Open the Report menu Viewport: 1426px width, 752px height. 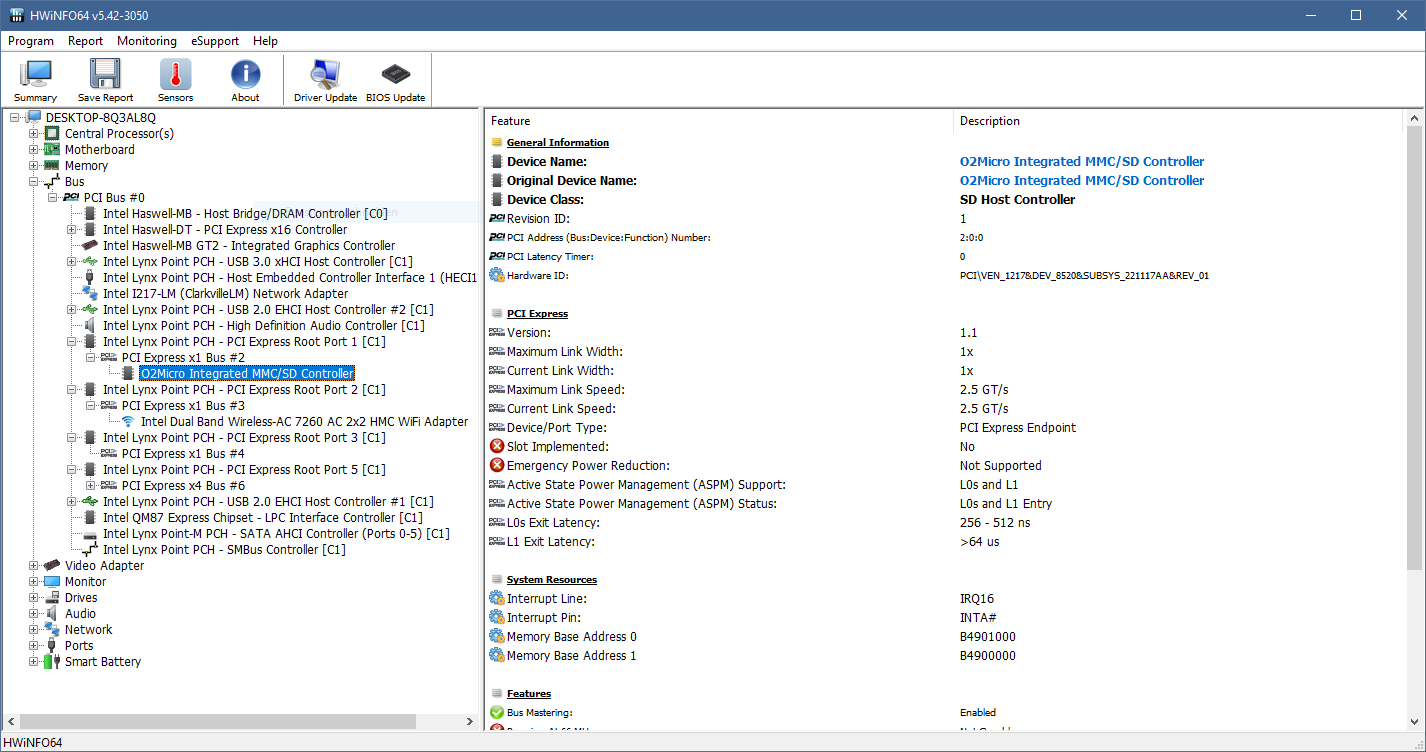click(86, 41)
